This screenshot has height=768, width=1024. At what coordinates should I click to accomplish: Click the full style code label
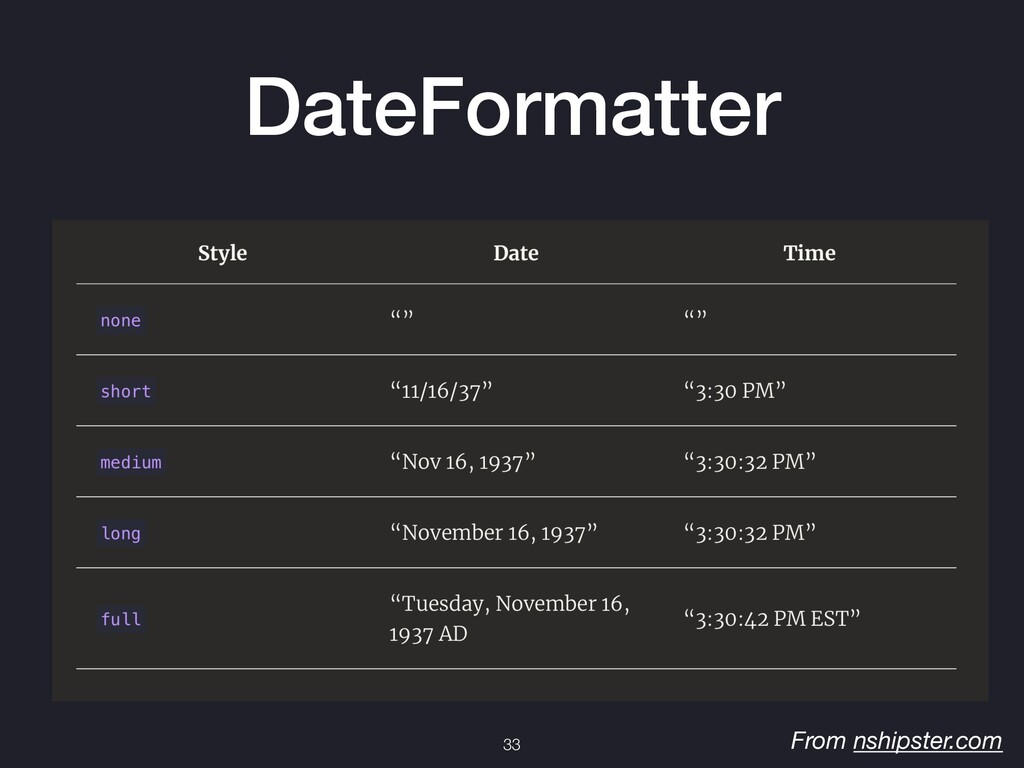121,619
